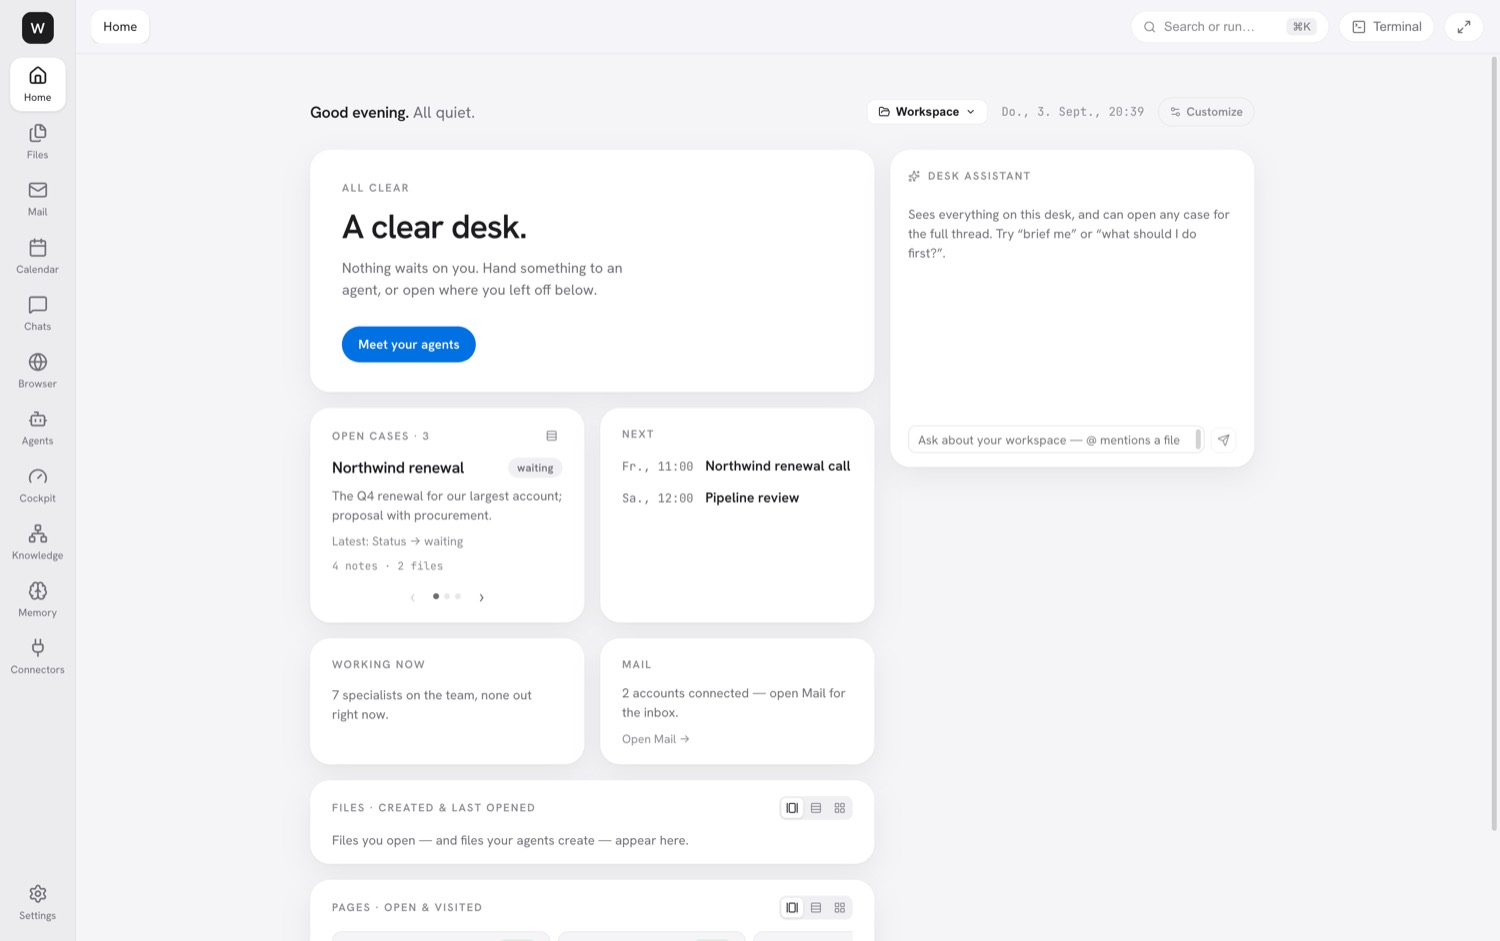Open Cockpit in the sidebar
This screenshot has height=941, width=1500.
(37, 485)
